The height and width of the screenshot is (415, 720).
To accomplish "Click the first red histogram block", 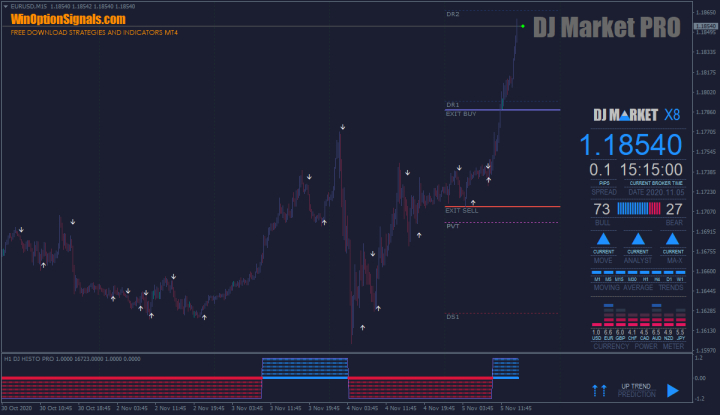I will (x=131, y=388).
